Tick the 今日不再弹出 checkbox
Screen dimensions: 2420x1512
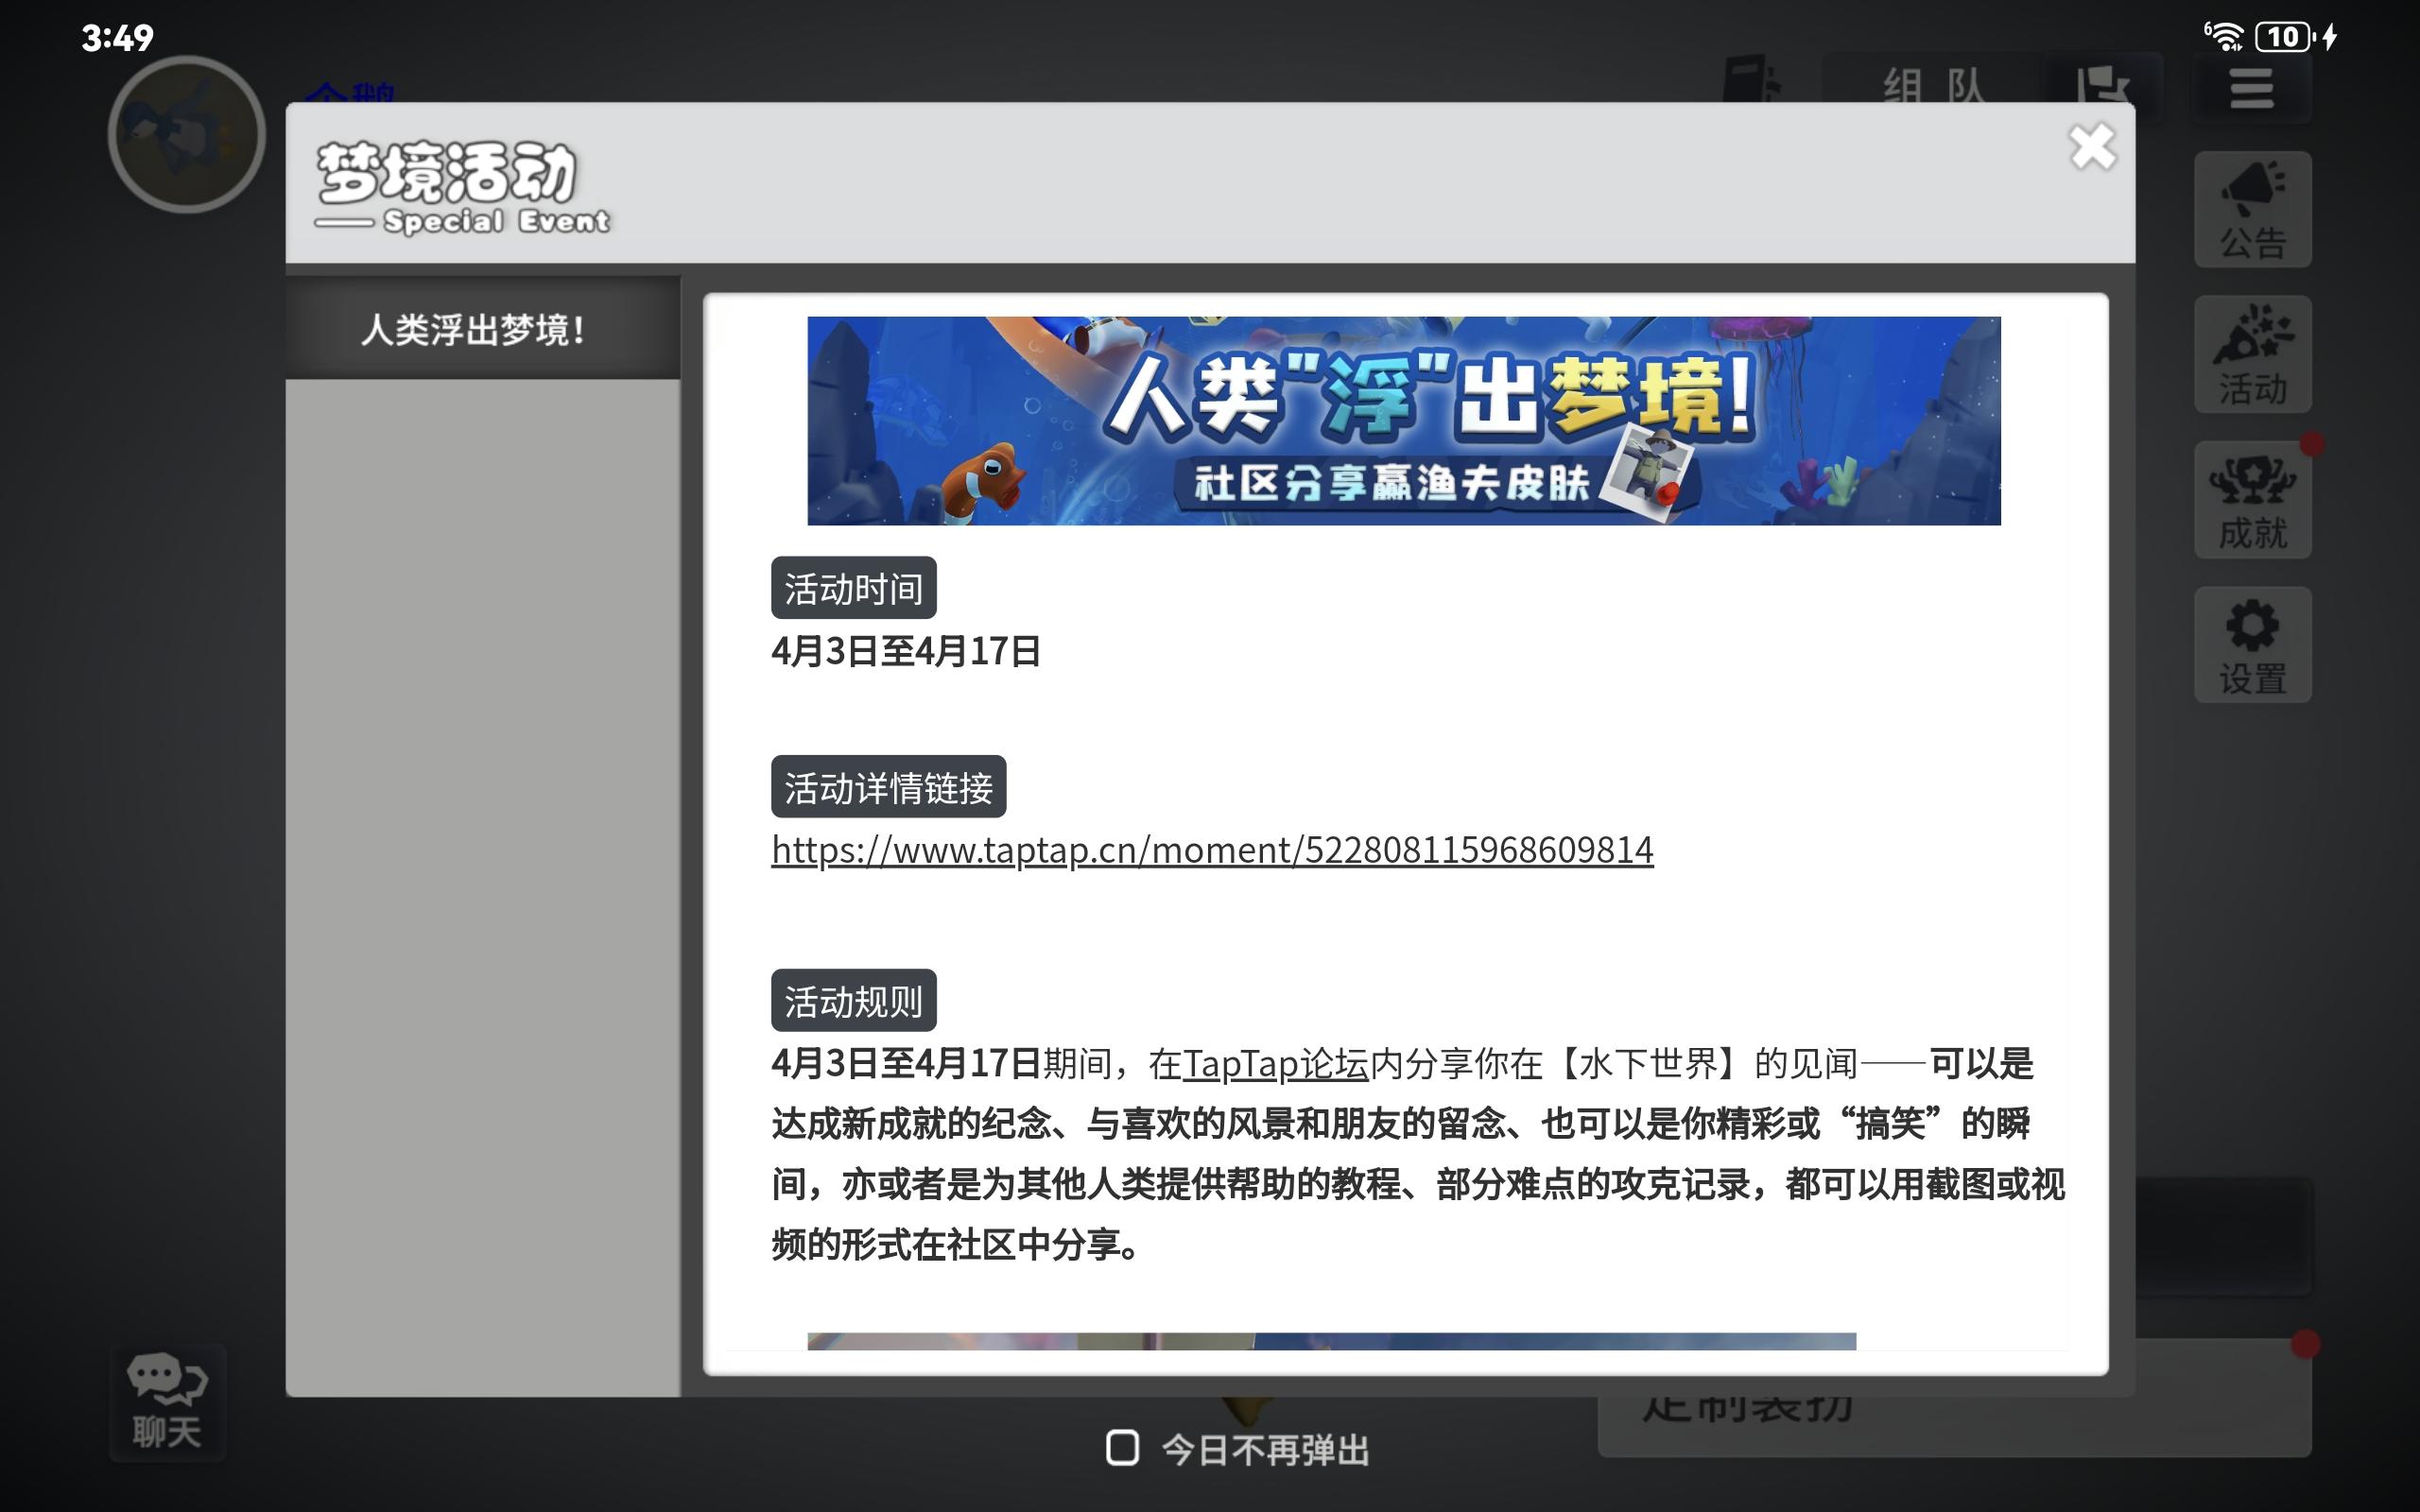click(x=1122, y=1447)
